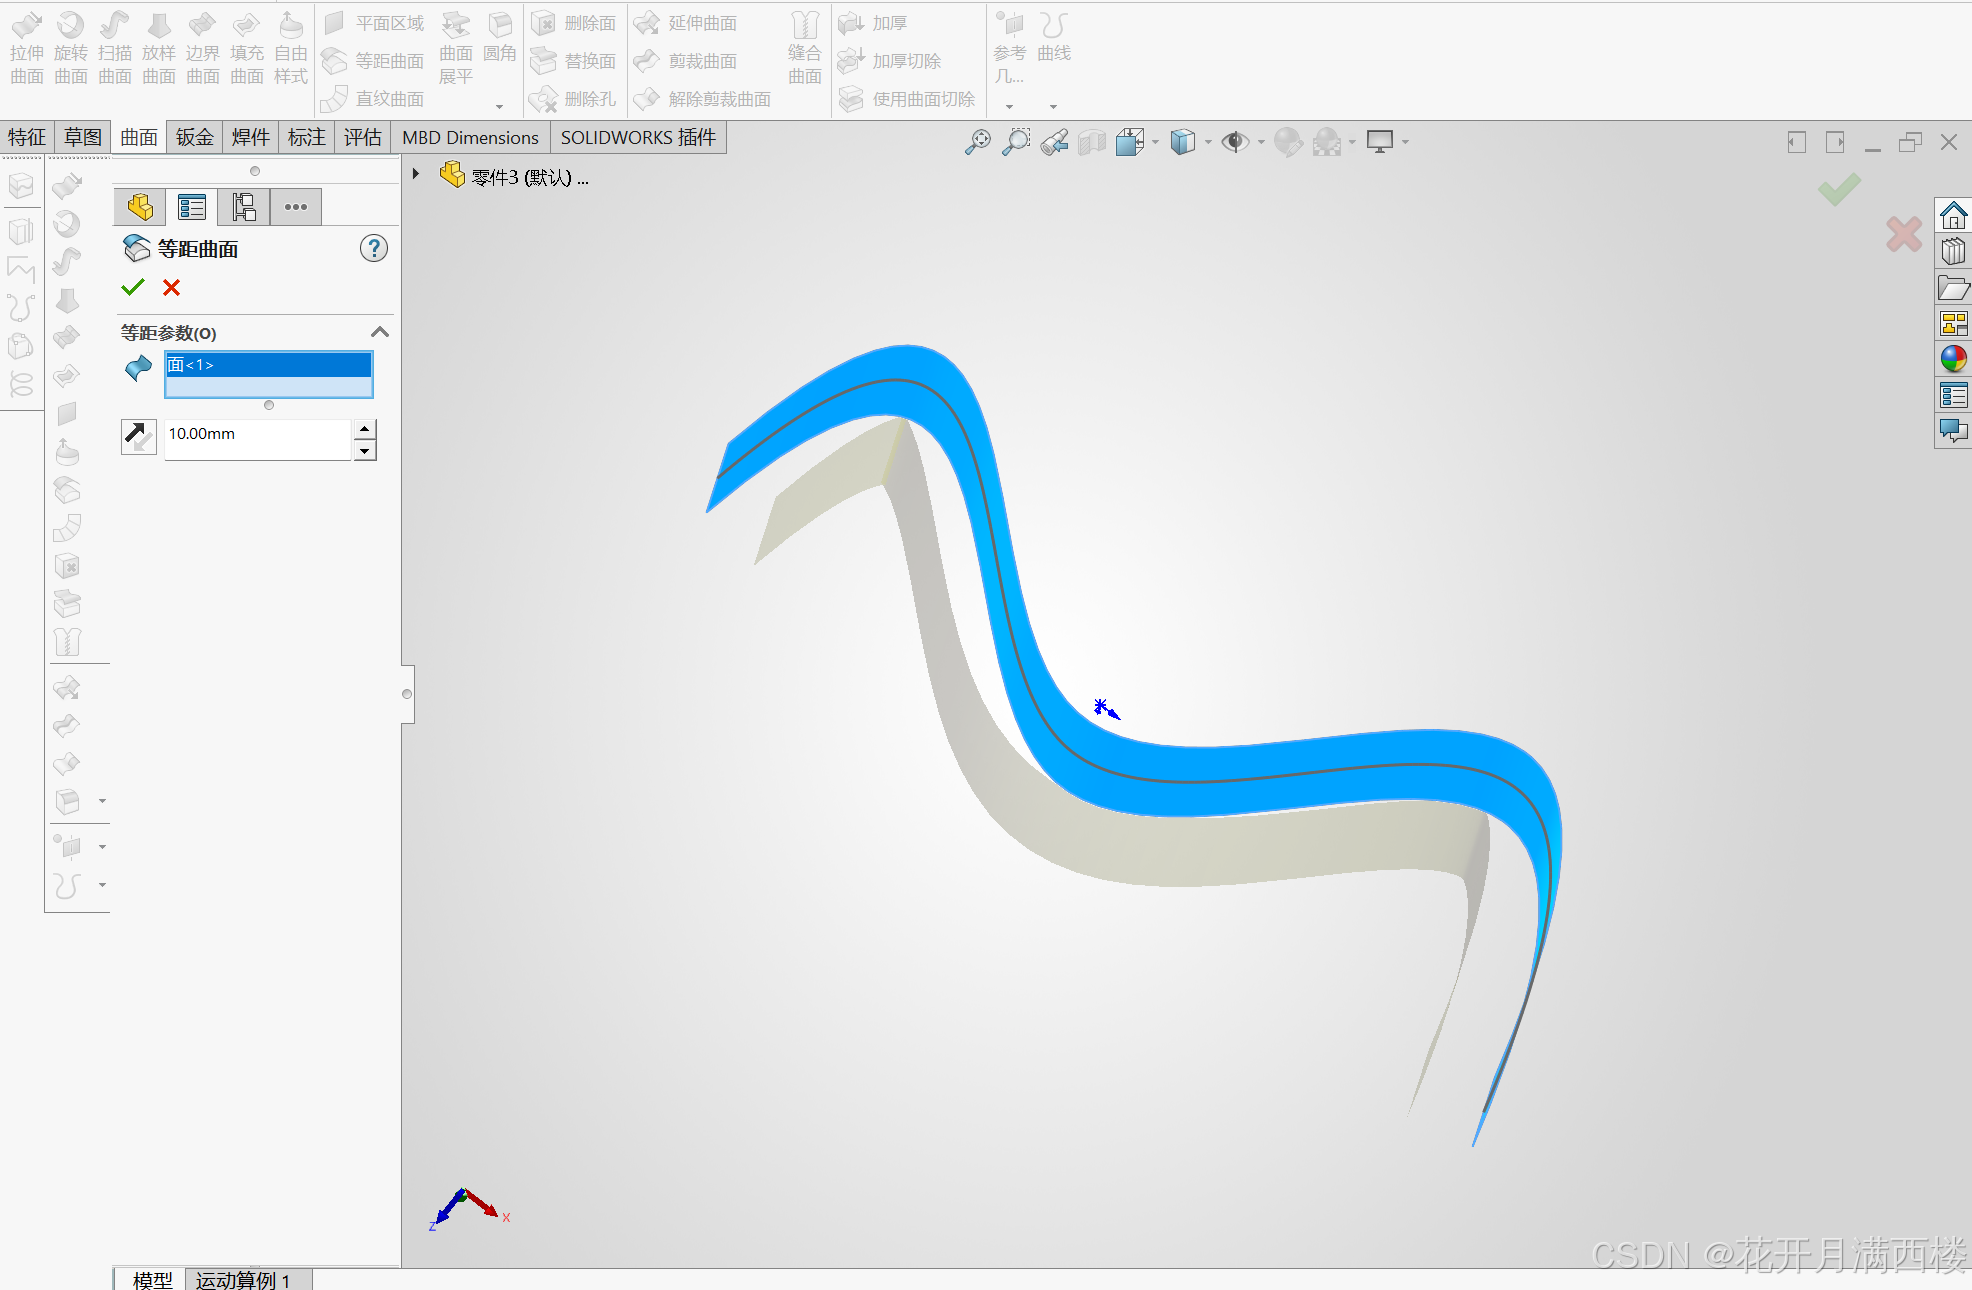Click the Zoom to Fit magnifier icon
Screen dimensions: 1972x1290
[x=978, y=142]
